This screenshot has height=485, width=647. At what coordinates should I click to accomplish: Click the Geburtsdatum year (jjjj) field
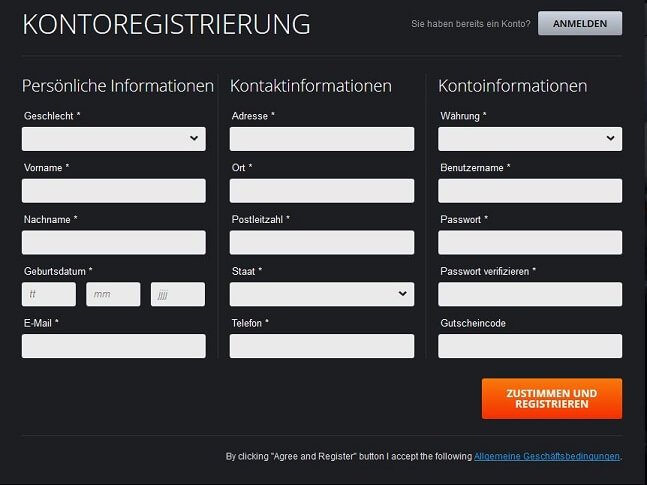pos(178,294)
